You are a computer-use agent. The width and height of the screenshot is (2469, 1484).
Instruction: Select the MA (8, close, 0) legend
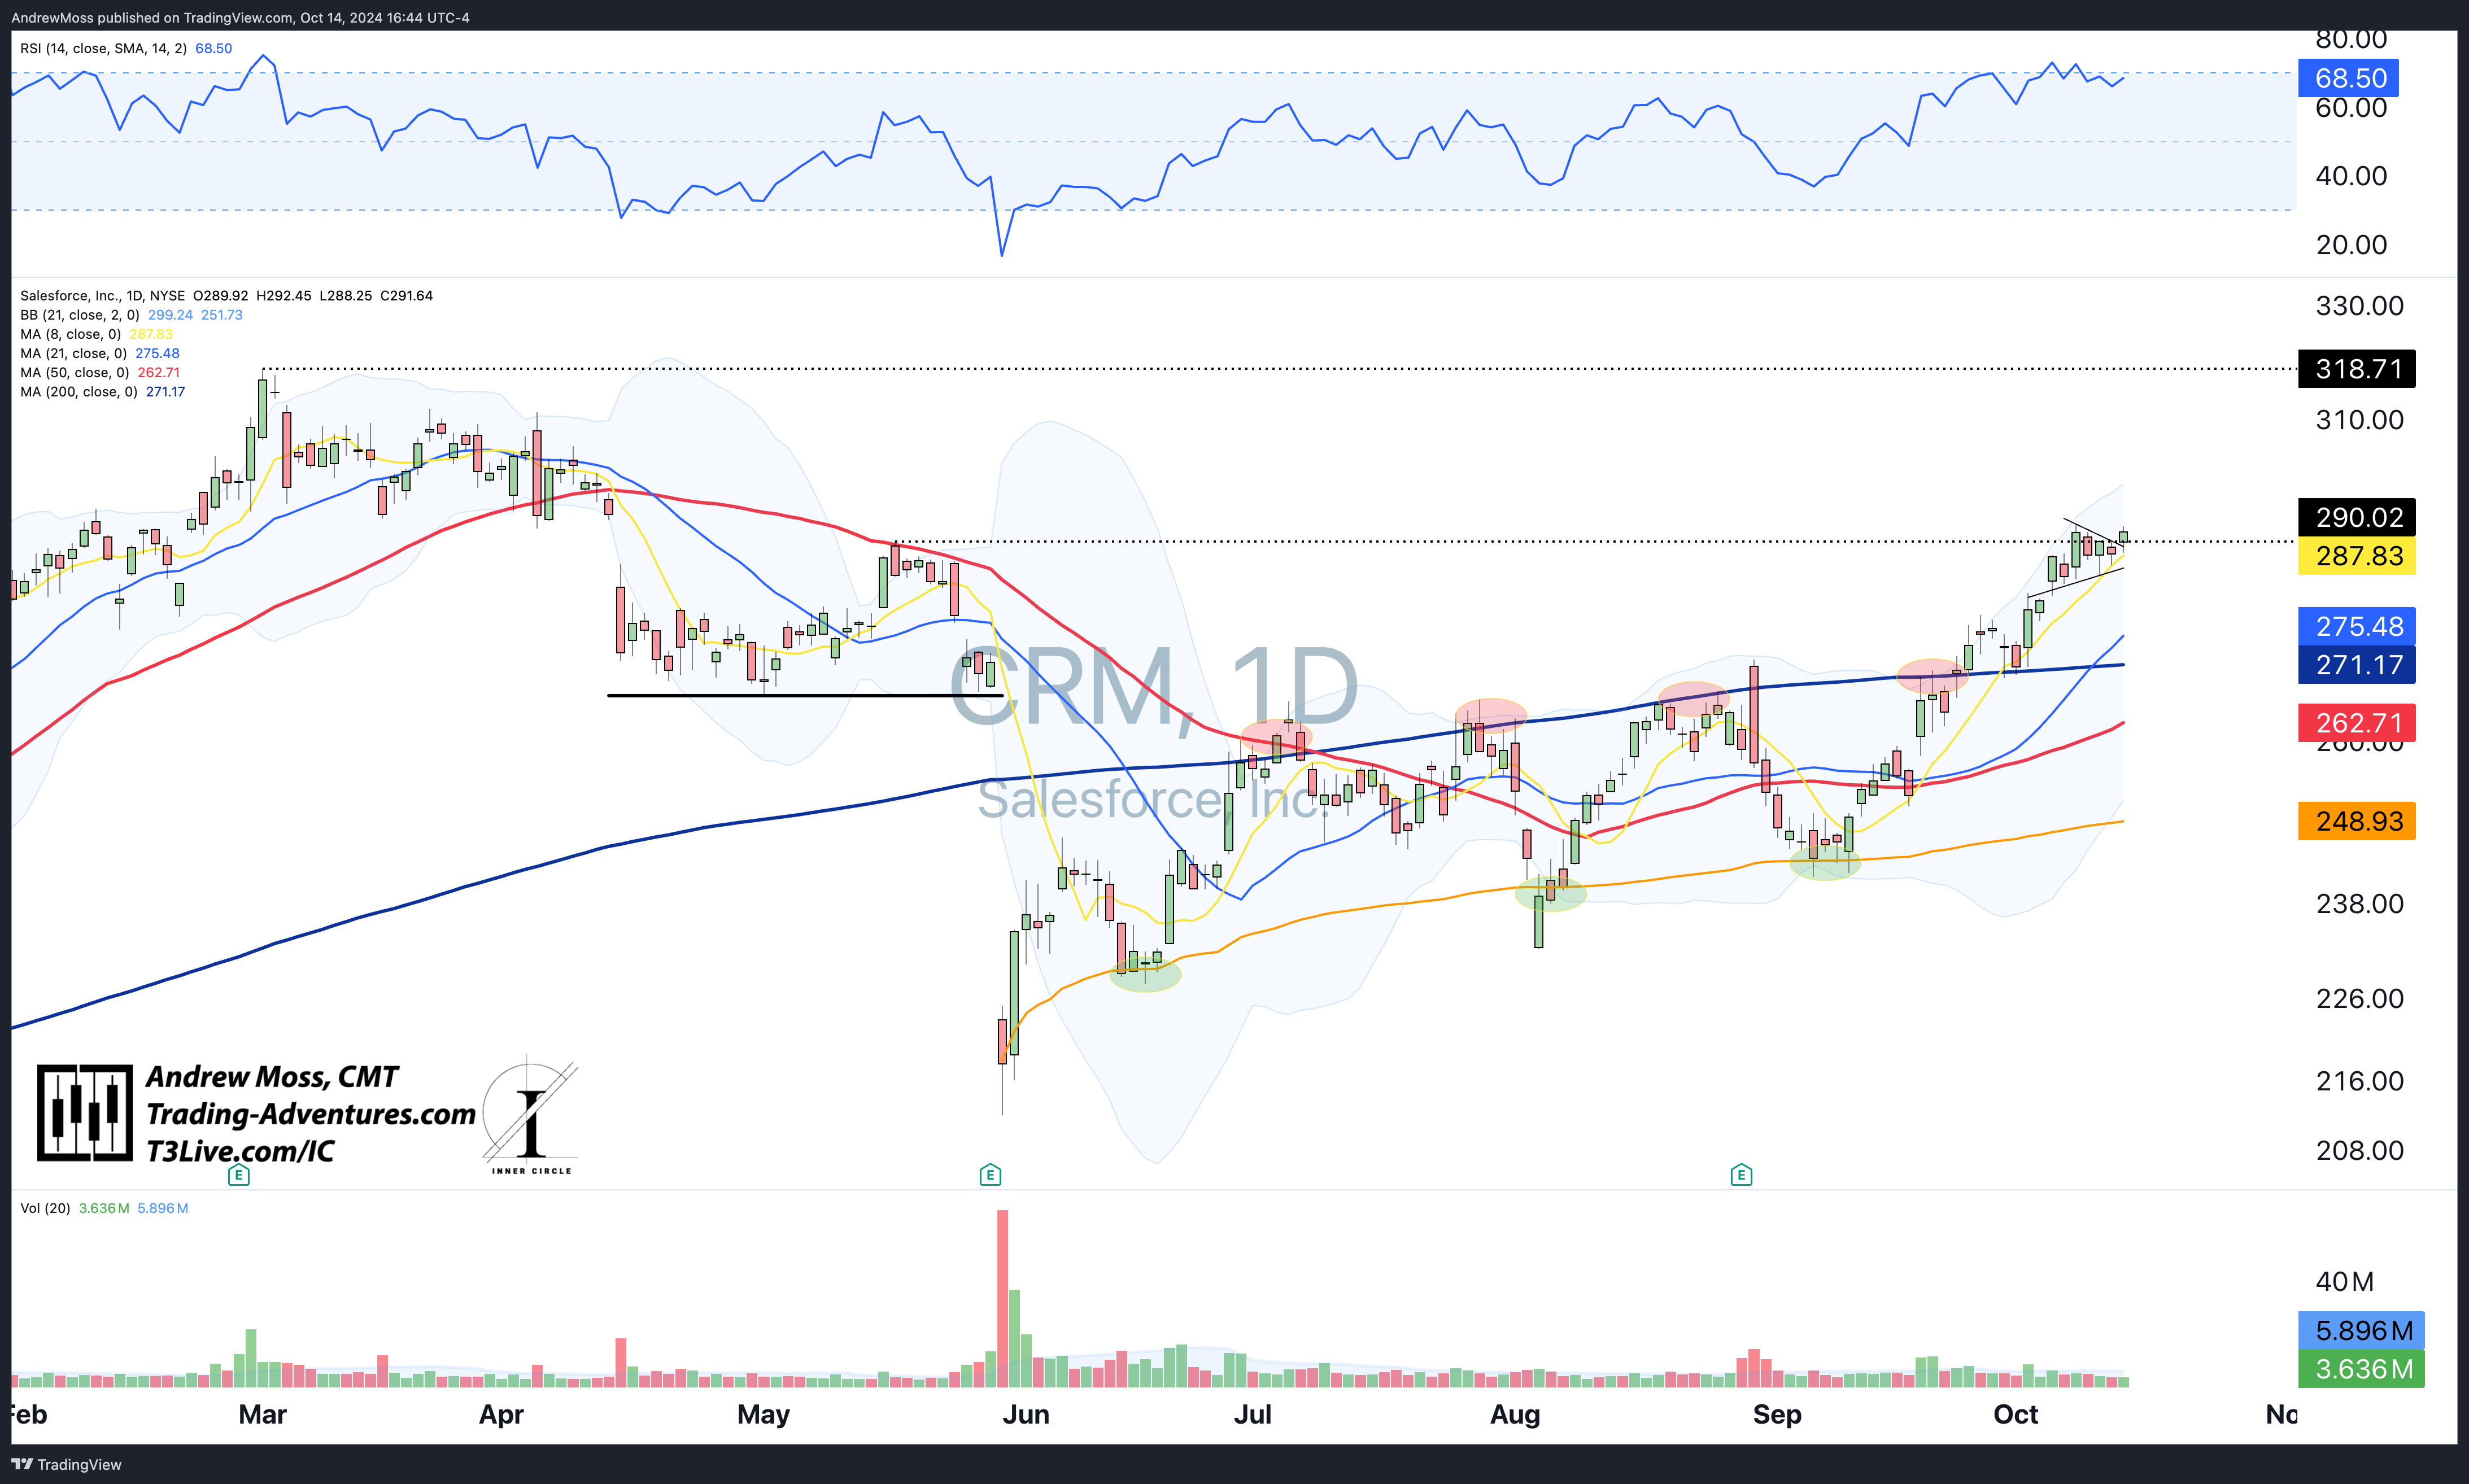tap(70, 334)
